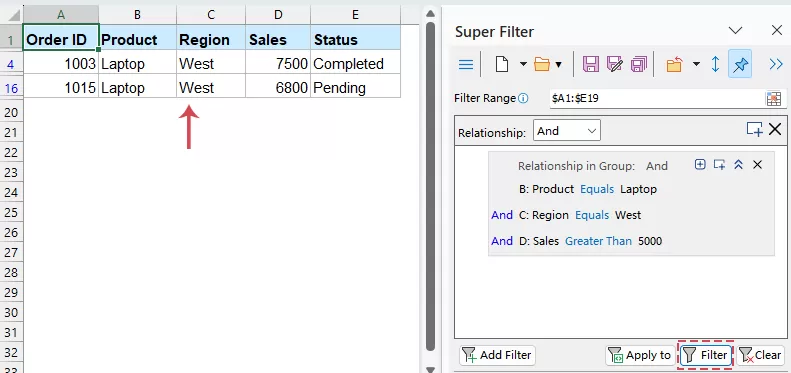Screen dimensions: 791x373
Task: Click the Greater Than operator link
Action: (x=598, y=241)
